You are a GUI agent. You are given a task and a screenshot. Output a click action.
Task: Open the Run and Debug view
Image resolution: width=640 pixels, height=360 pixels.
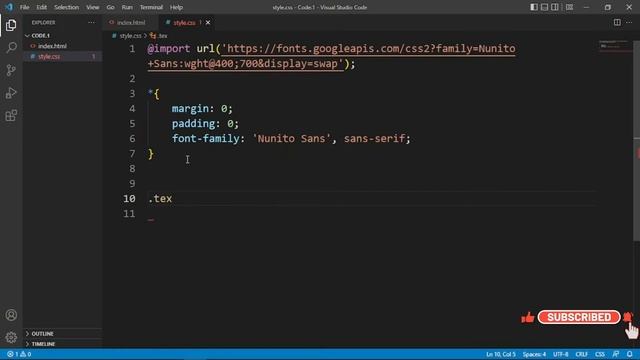(11, 93)
